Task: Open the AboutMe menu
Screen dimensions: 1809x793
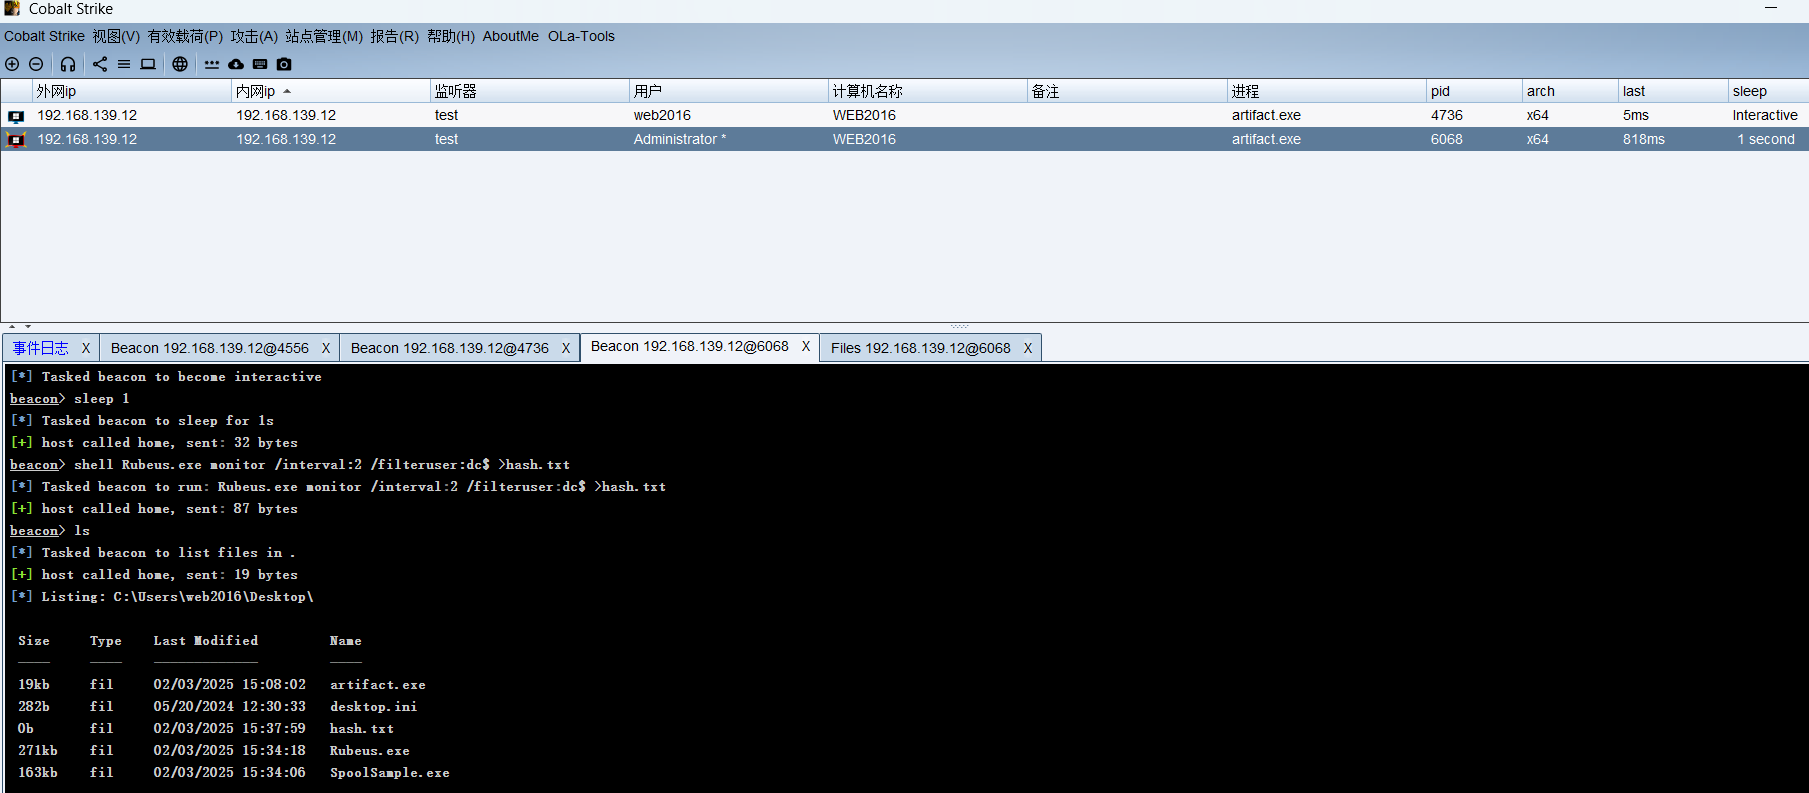Action: pyautogui.click(x=510, y=36)
